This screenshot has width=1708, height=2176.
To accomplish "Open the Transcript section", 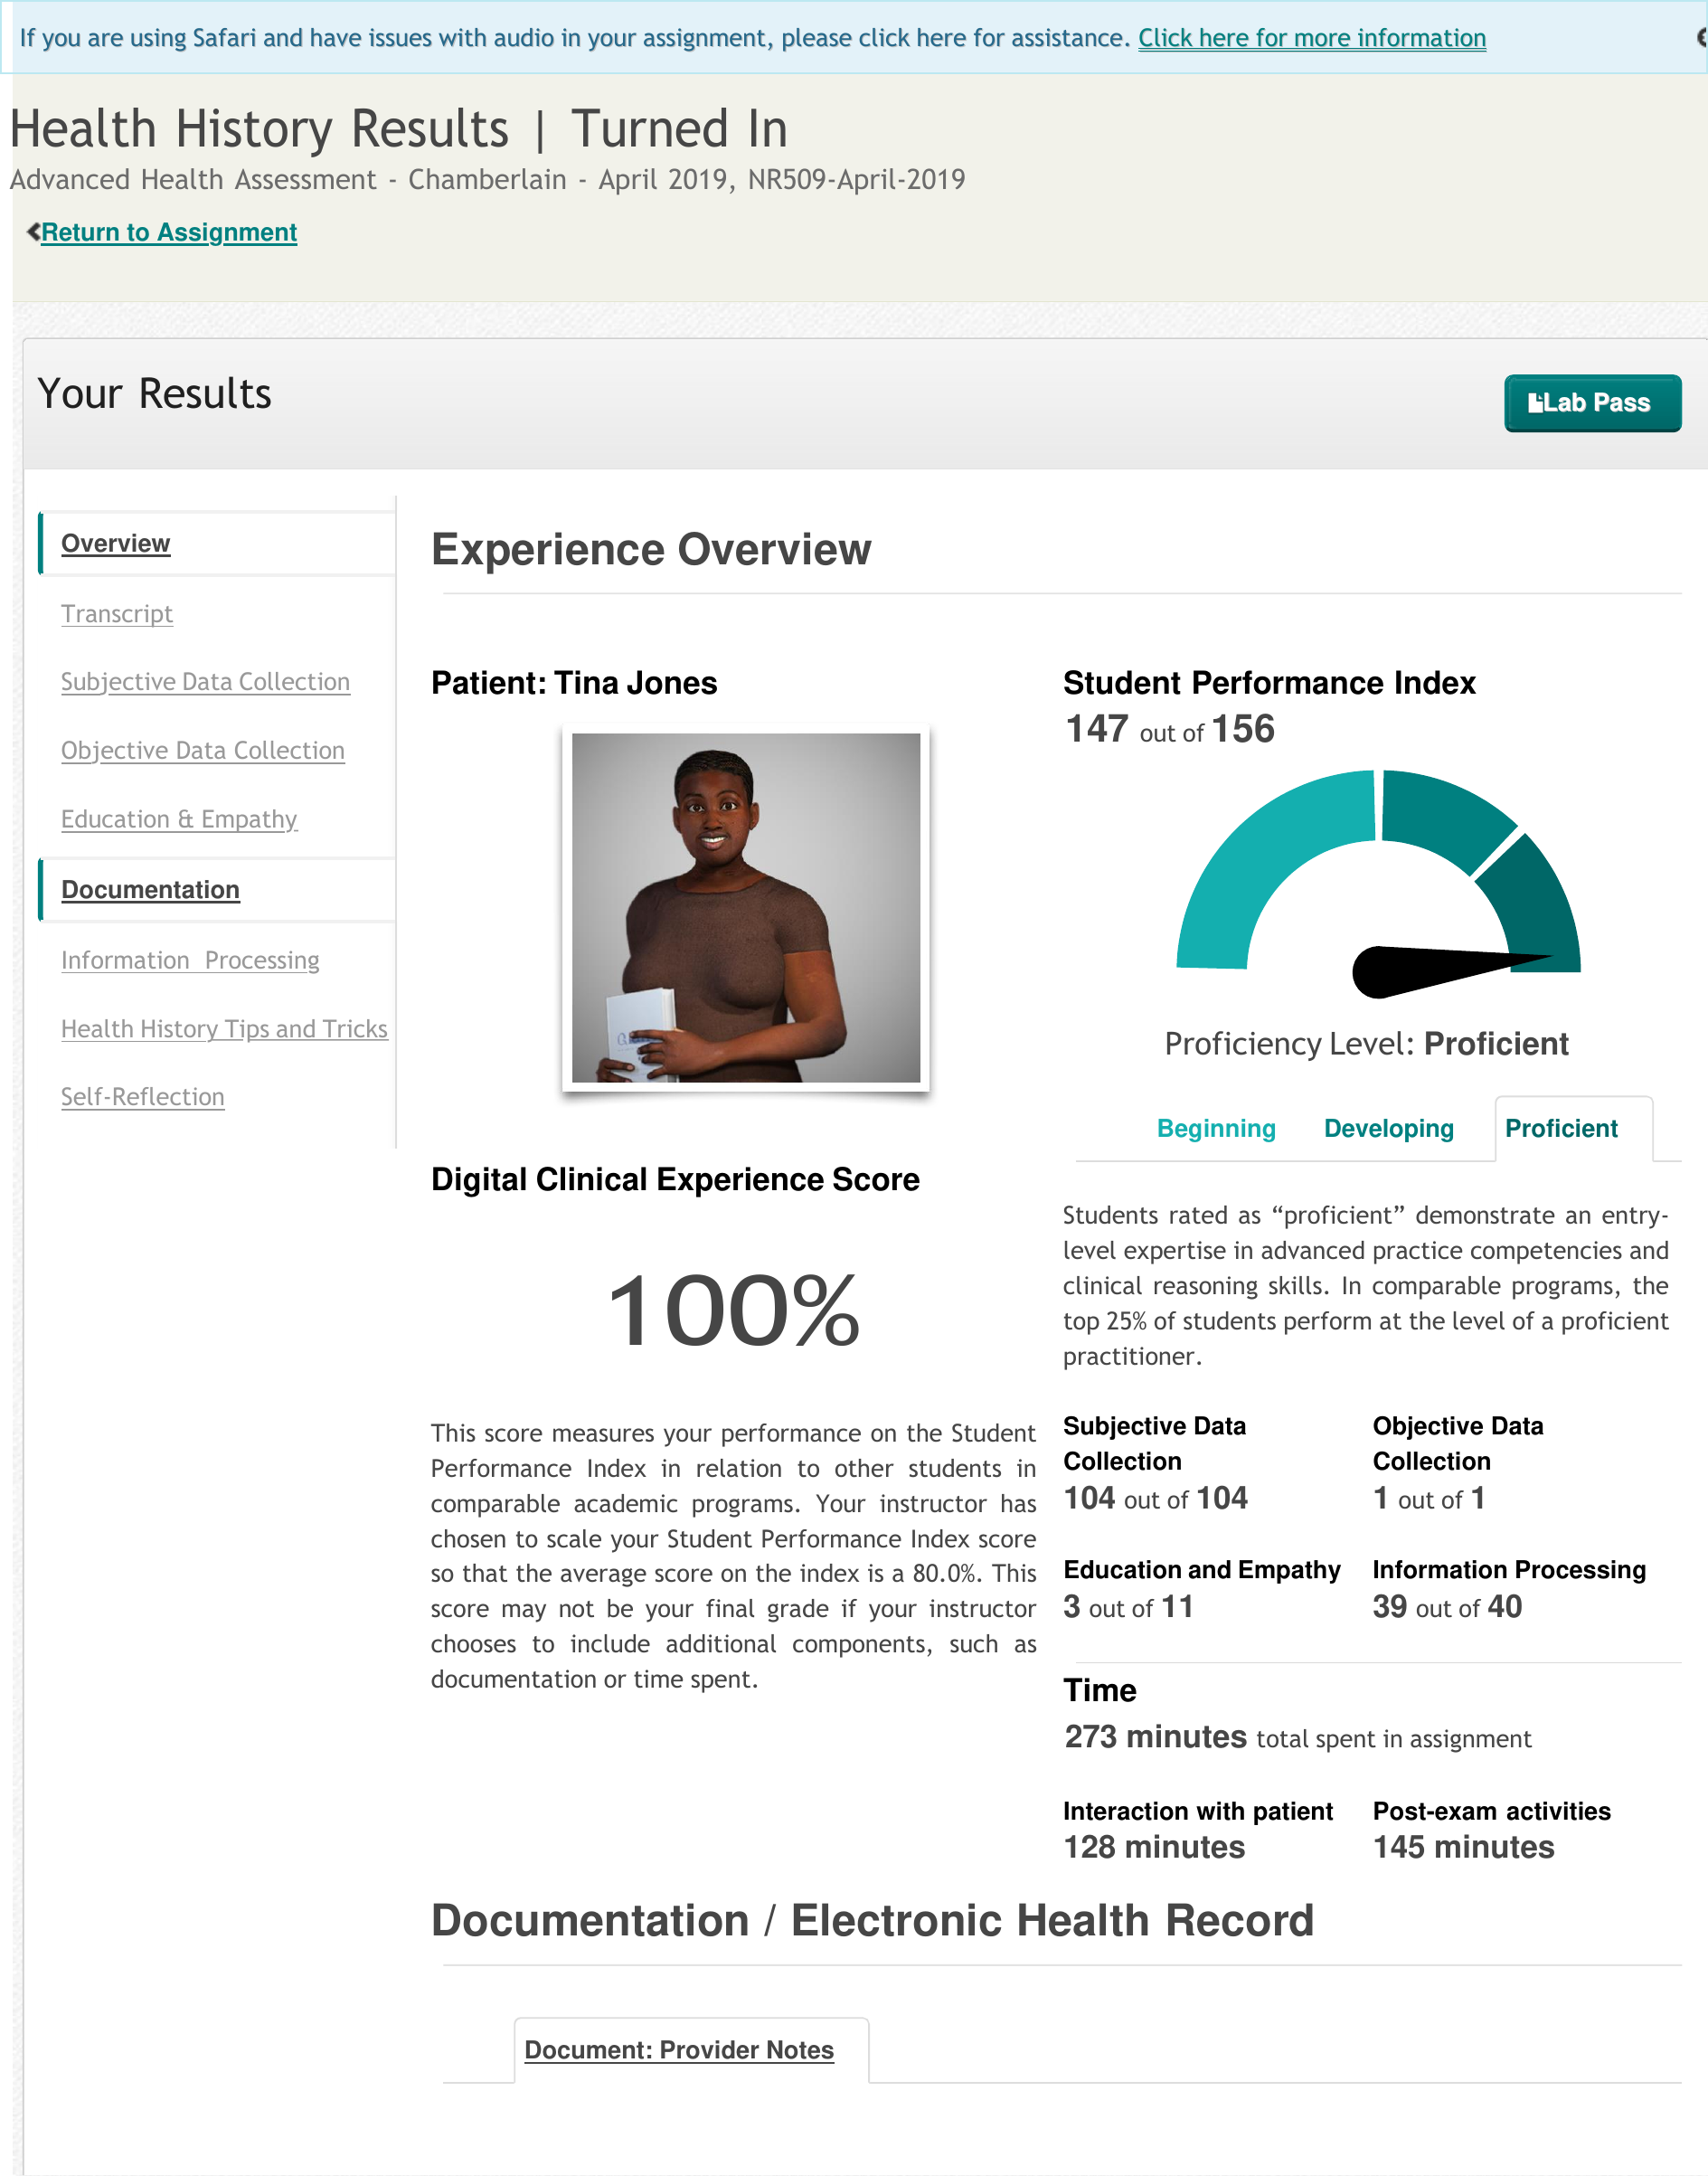I will (x=116, y=613).
